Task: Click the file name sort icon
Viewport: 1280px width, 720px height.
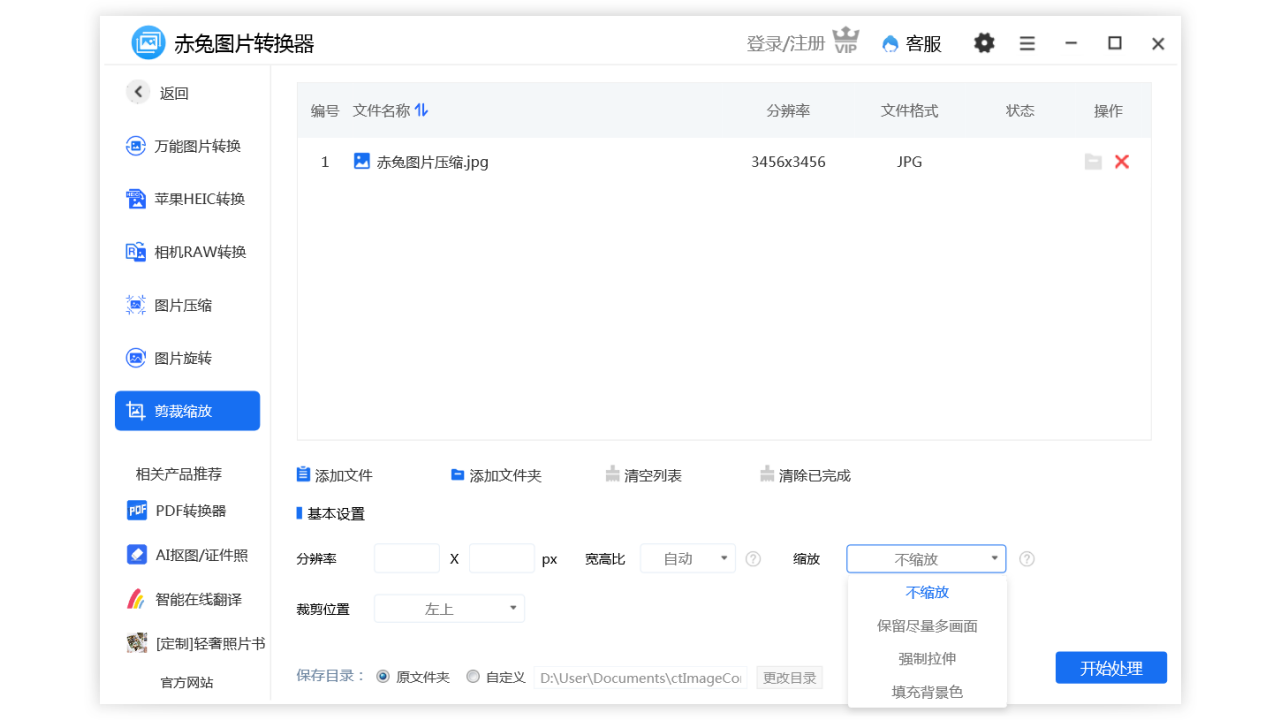Action: [x=421, y=110]
